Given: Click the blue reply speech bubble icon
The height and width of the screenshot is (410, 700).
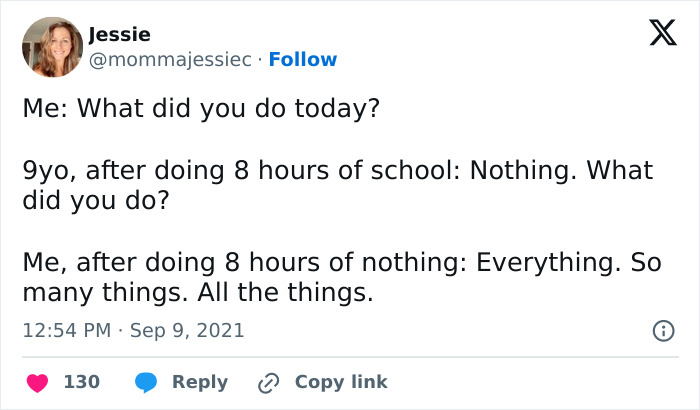Looking at the screenshot, I should 146,382.
